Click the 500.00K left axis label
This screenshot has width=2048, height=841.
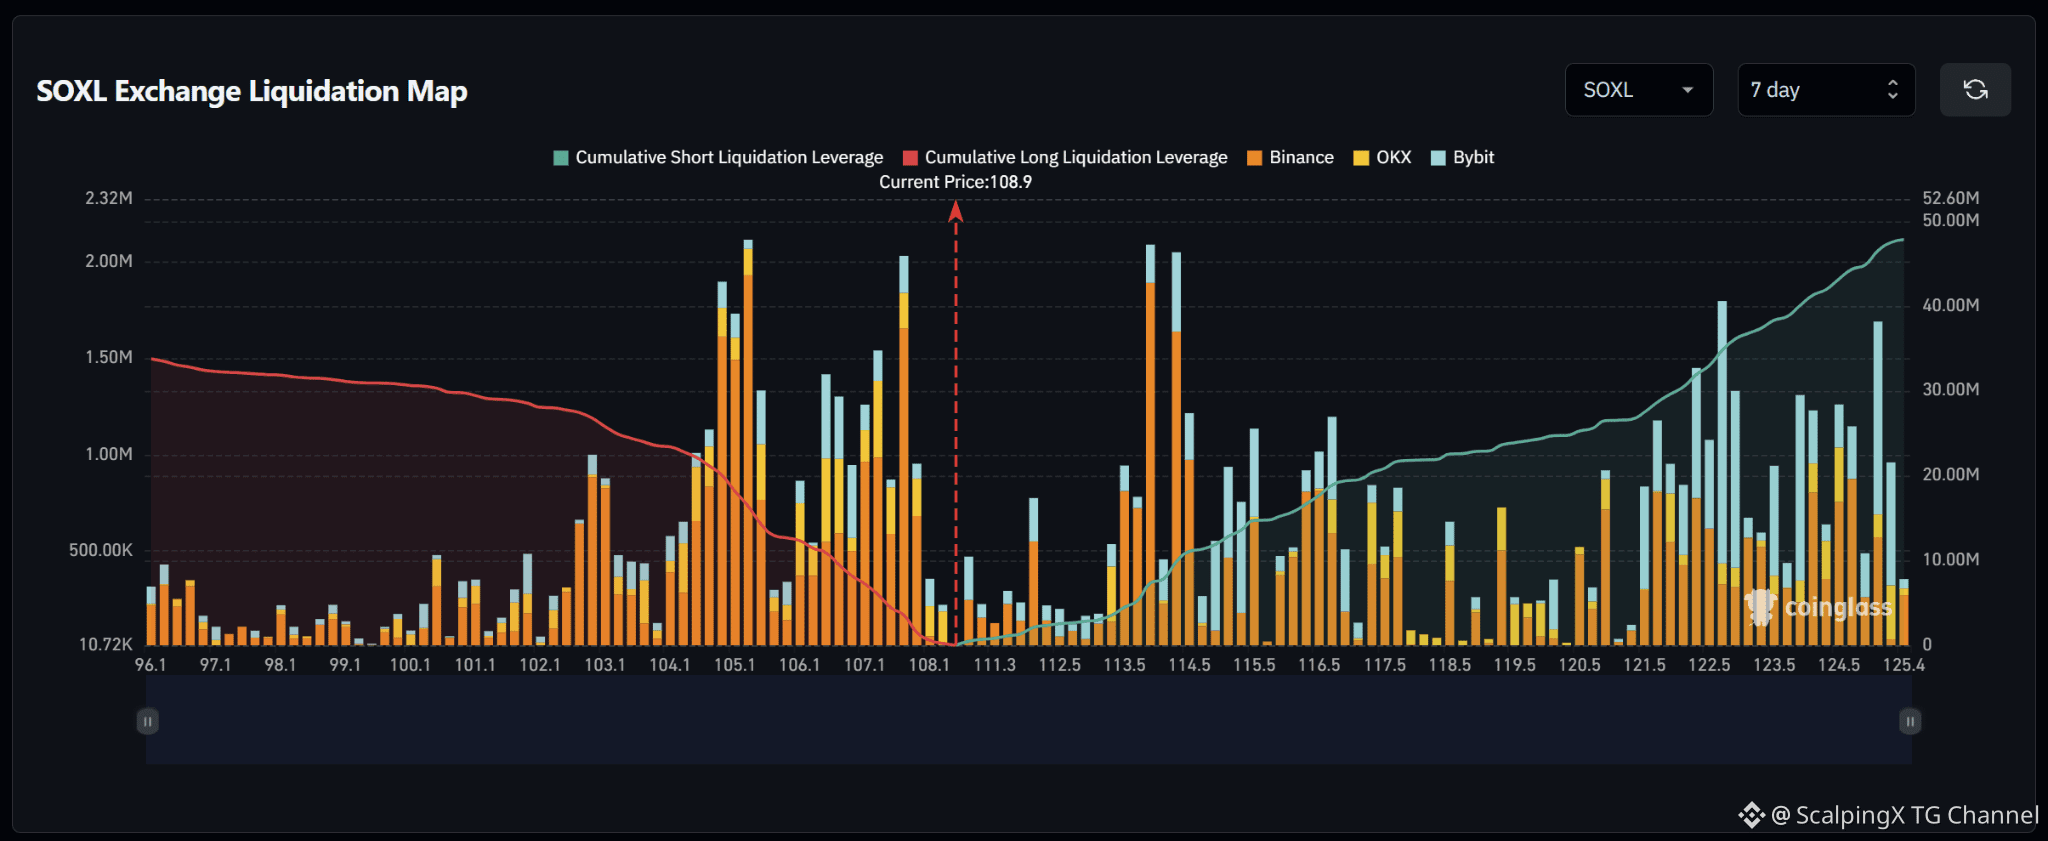101,550
